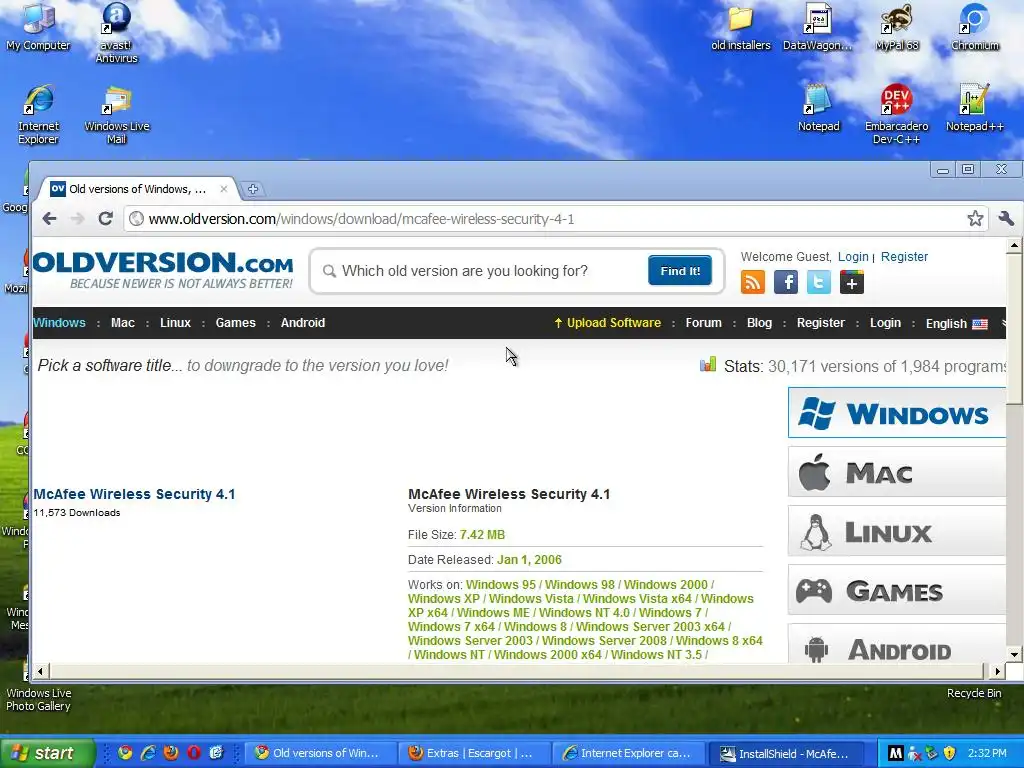The image size is (1024, 768).
Task: Click Login link beside Welcome Guest
Action: point(853,257)
